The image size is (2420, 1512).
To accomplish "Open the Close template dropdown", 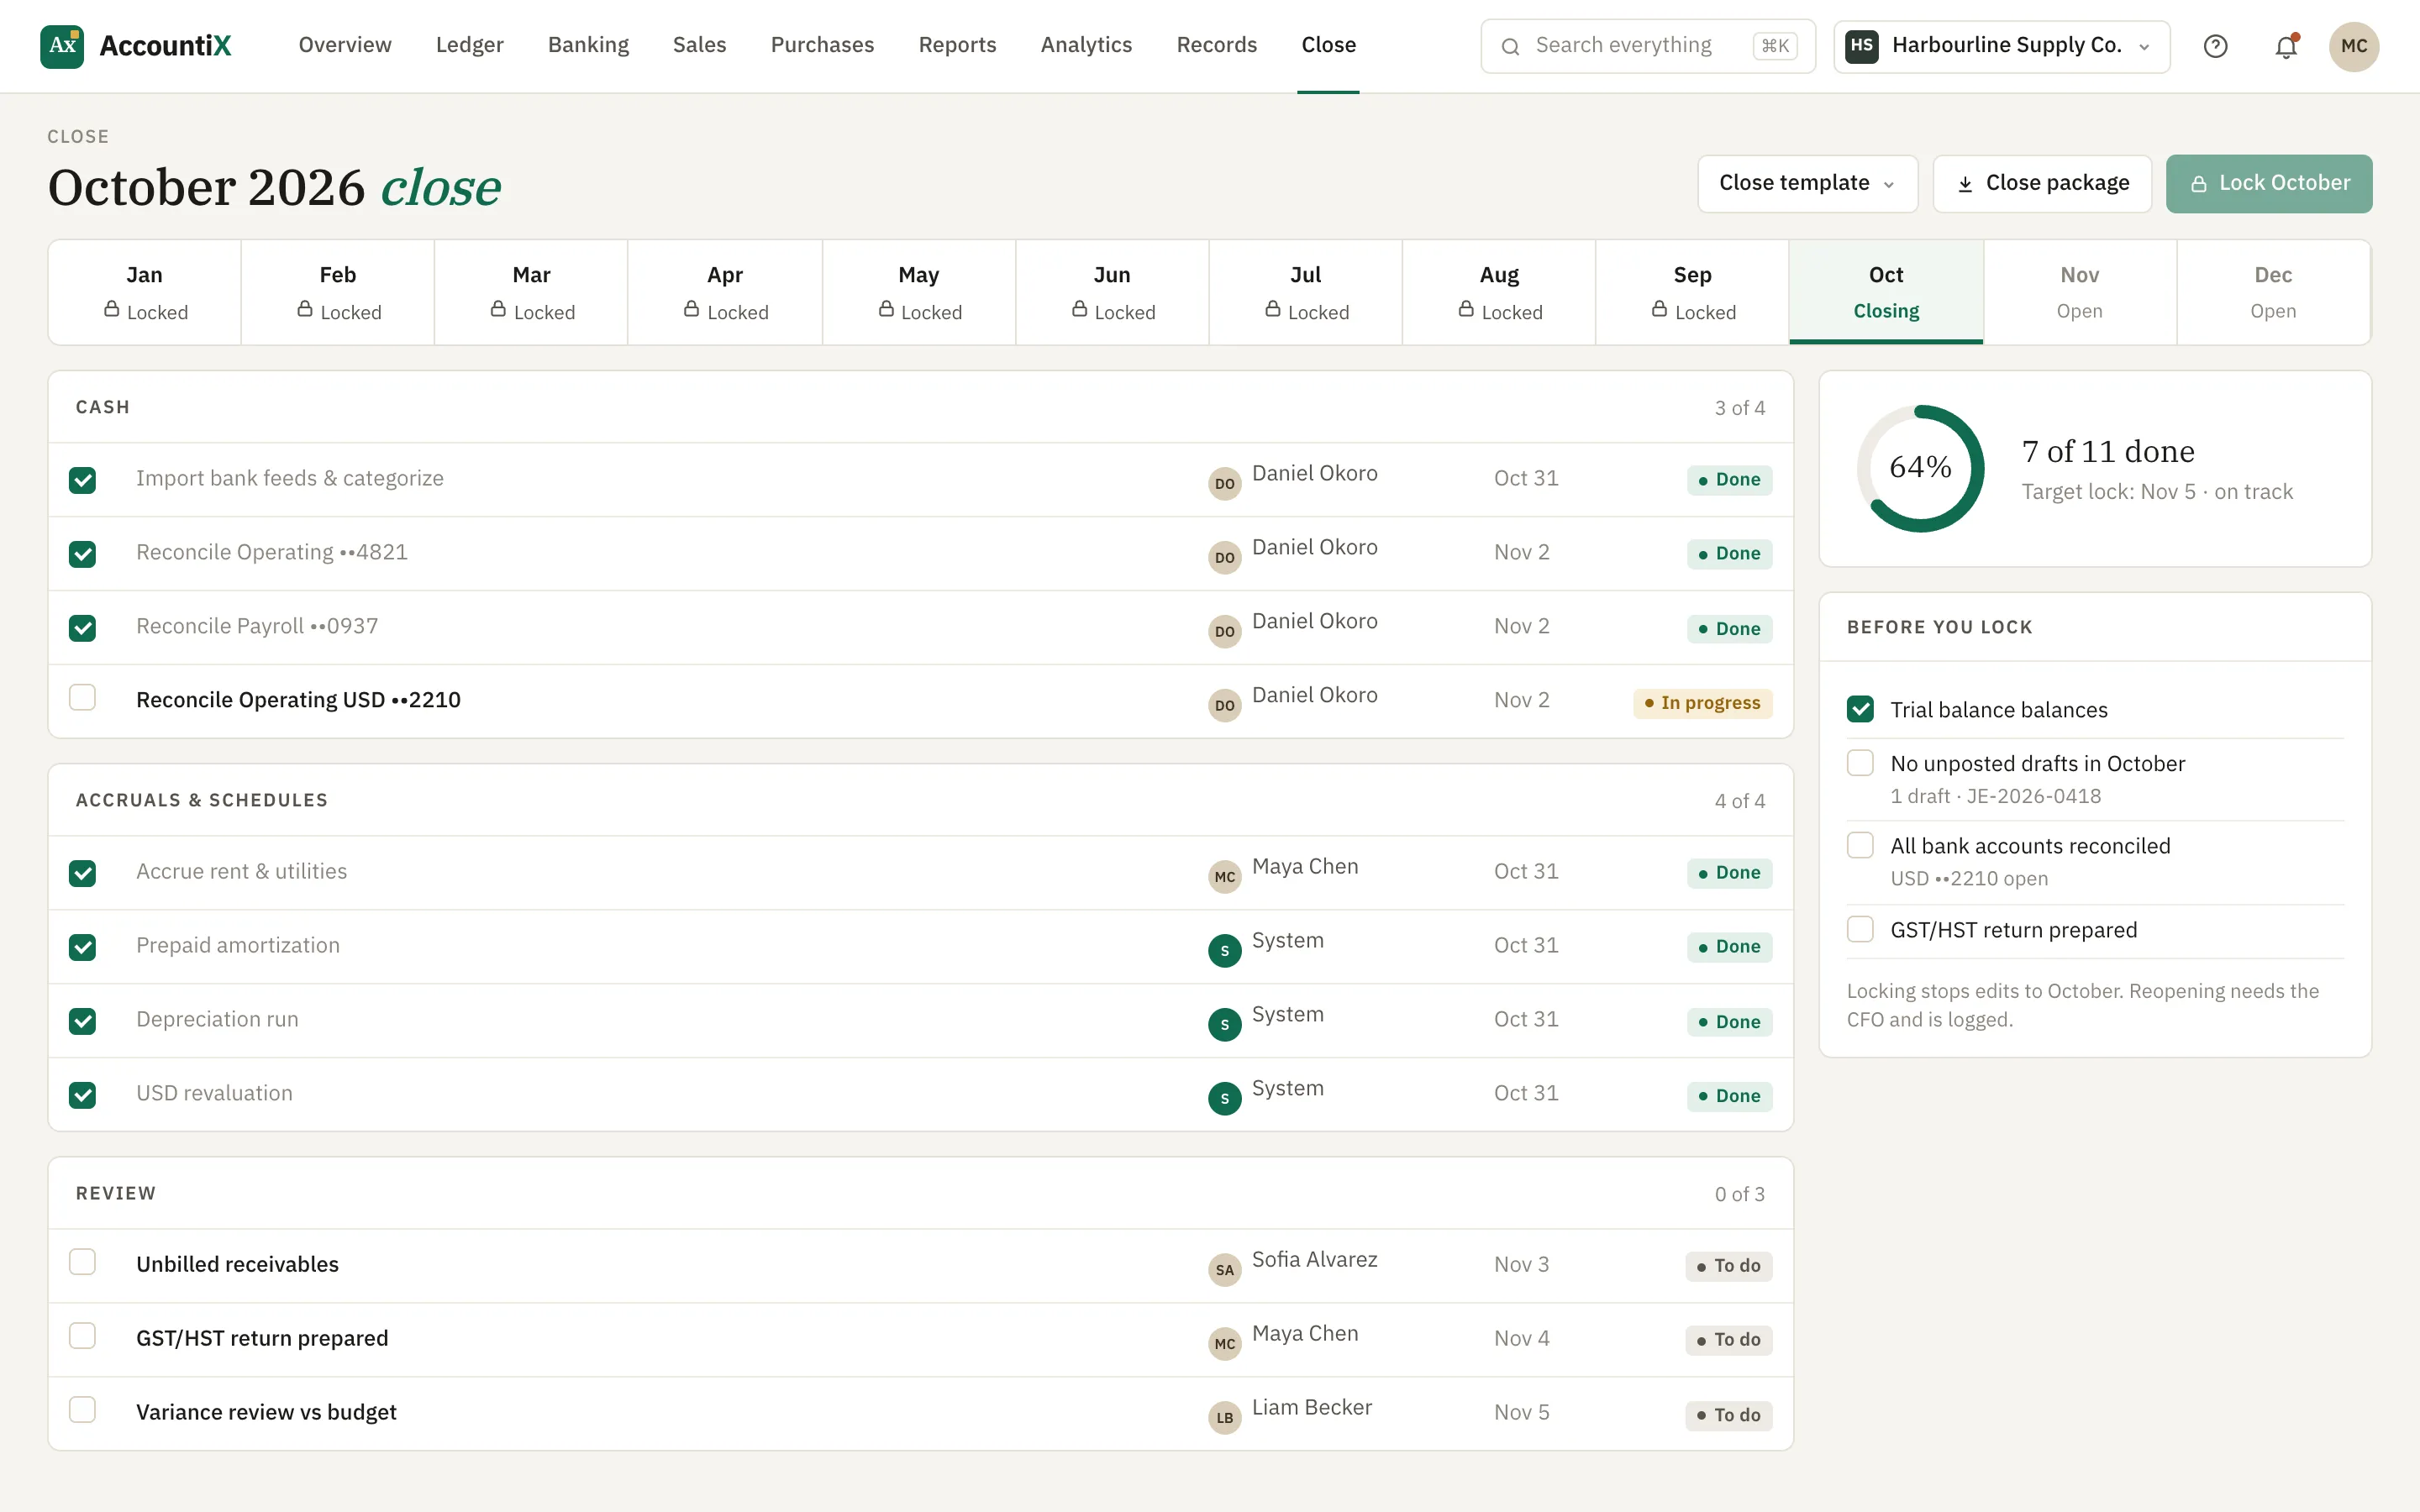I will click(x=1807, y=184).
